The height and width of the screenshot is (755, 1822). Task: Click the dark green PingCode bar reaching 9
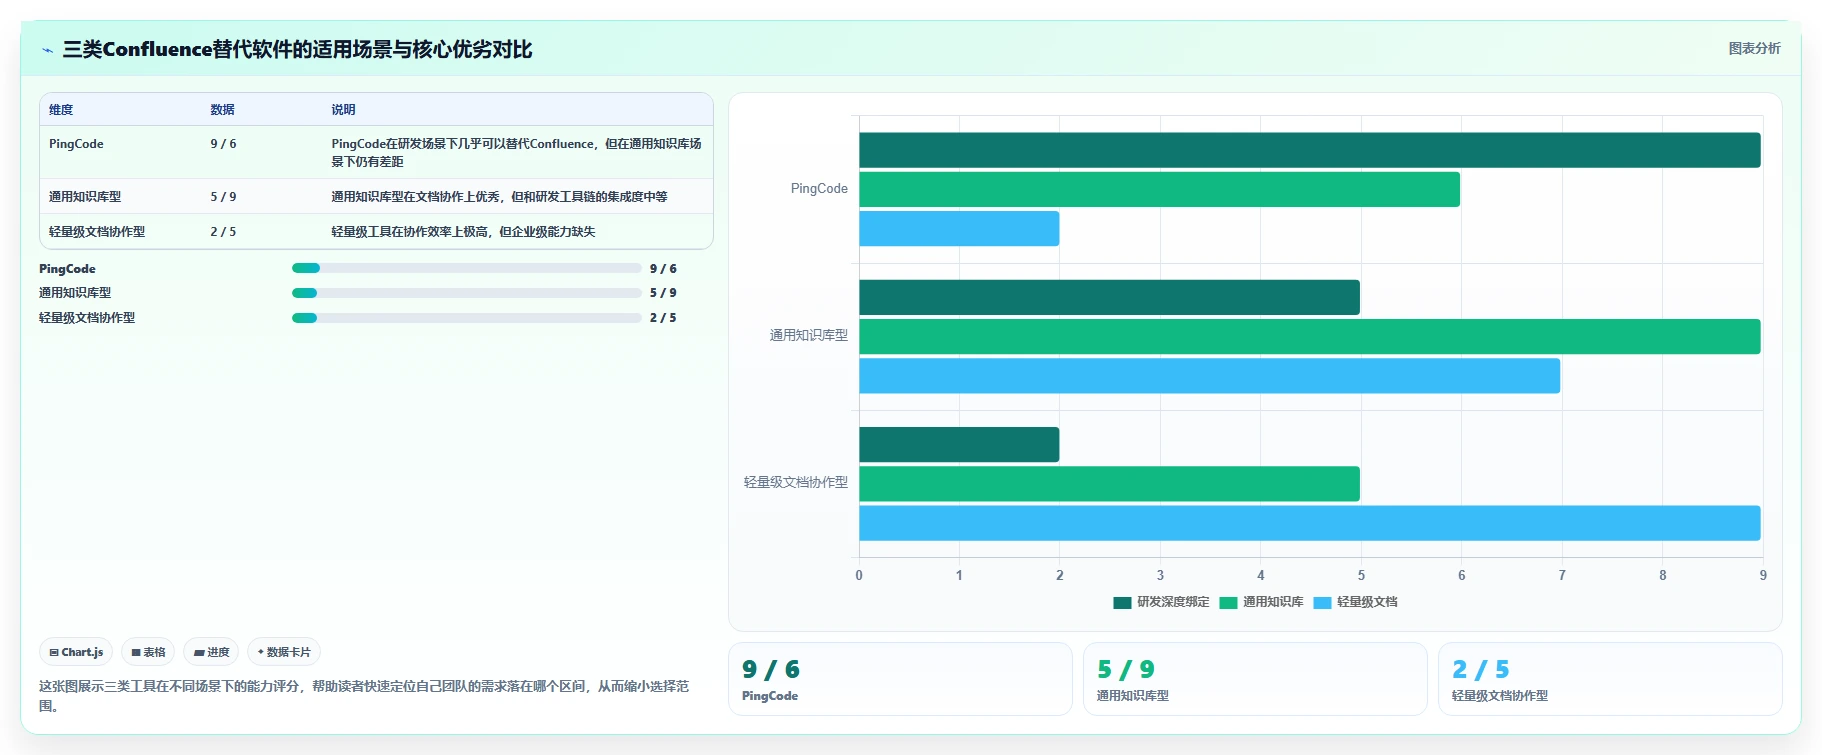pyautogui.click(x=1310, y=150)
